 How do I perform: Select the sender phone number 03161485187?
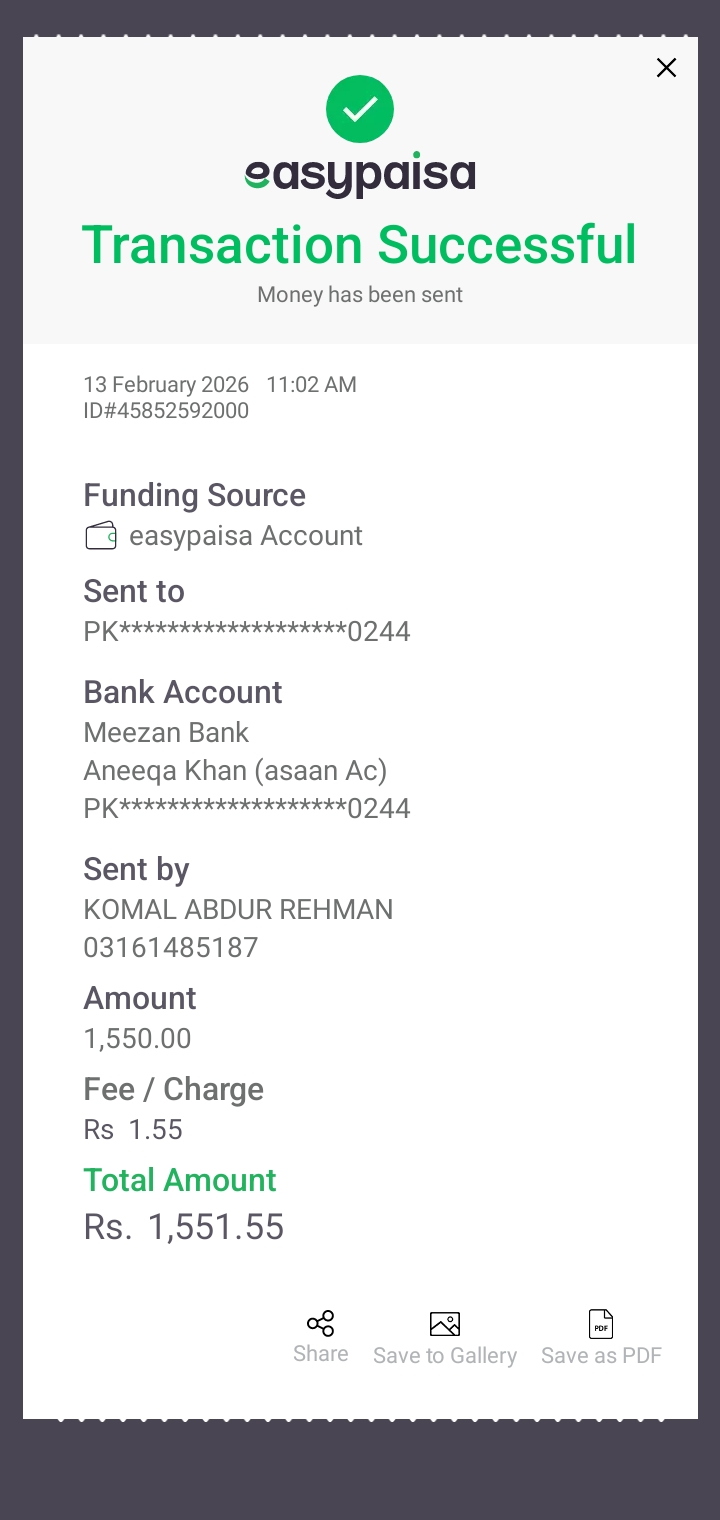coord(171,948)
